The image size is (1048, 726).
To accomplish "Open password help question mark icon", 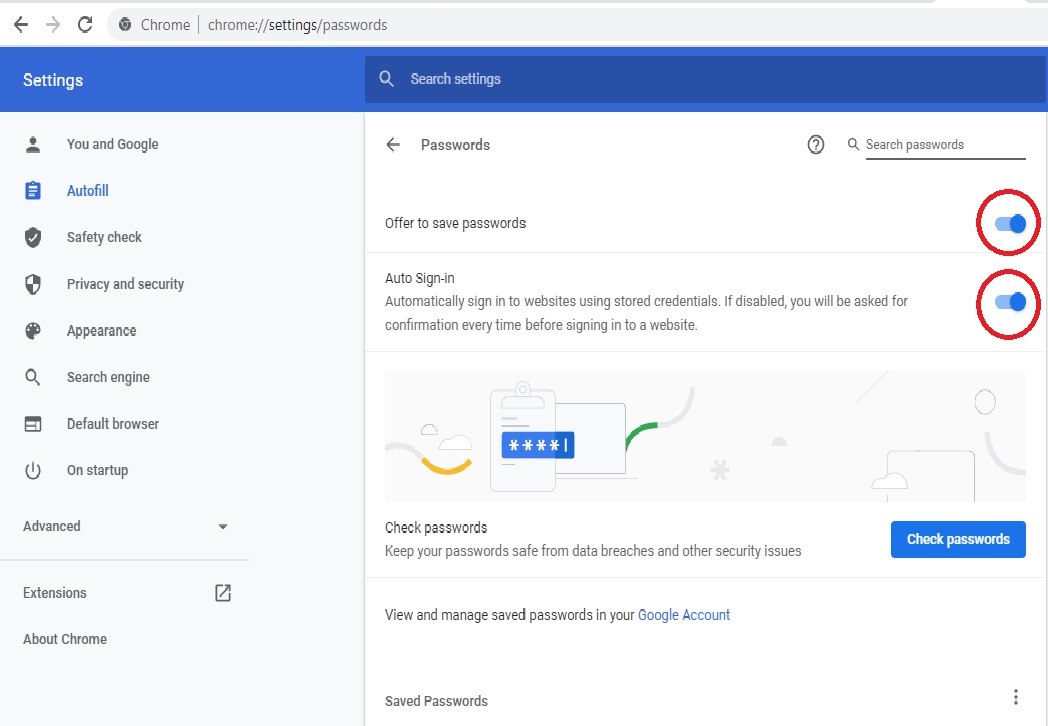I will pos(815,144).
